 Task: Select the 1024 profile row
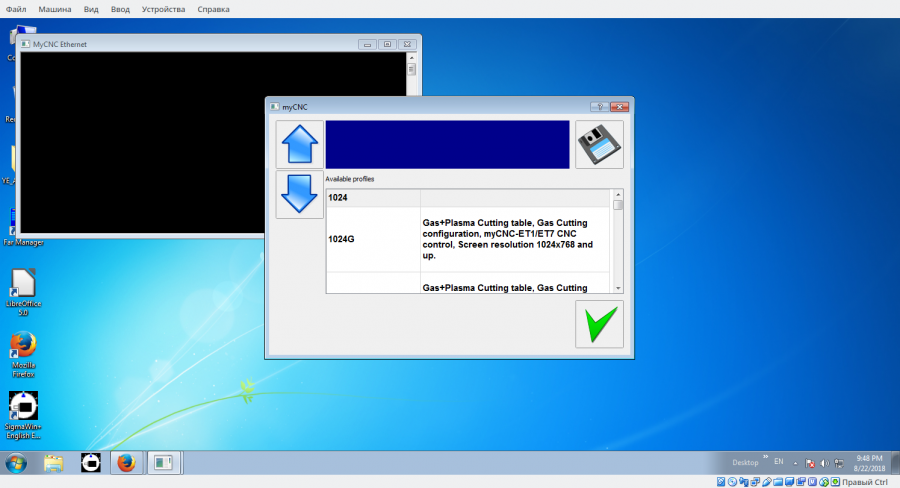pos(372,198)
